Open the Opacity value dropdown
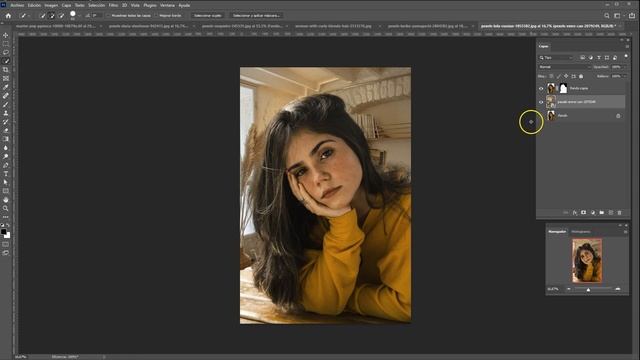Image resolution: width=640 pixels, height=360 pixels. [624, 67]
